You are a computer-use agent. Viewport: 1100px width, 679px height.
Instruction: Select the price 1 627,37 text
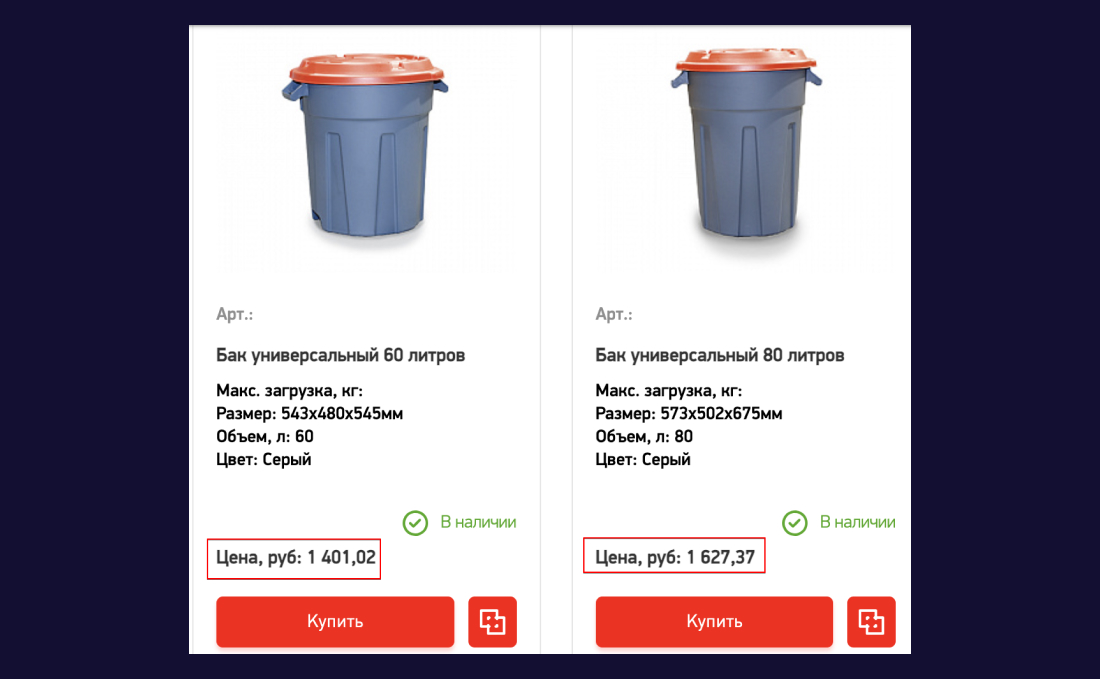pos(721,558)
